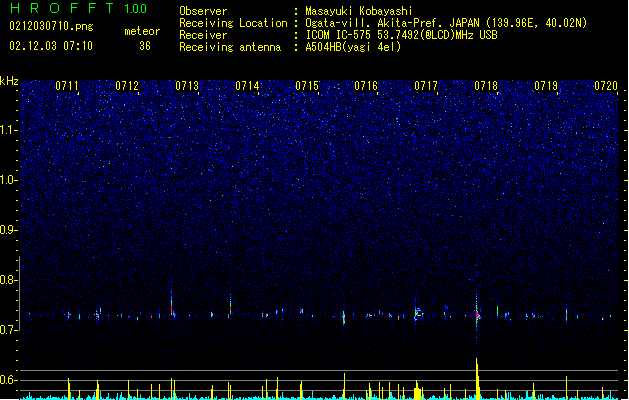Click the meteor echo spike below 0714
This screenshot has height=400, width=629.
pos(230,306)
